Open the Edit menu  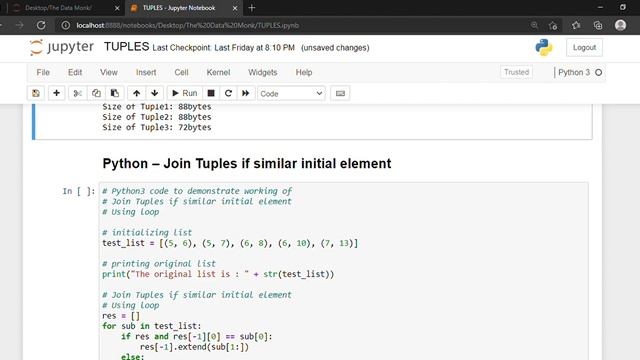click(75, 72)
